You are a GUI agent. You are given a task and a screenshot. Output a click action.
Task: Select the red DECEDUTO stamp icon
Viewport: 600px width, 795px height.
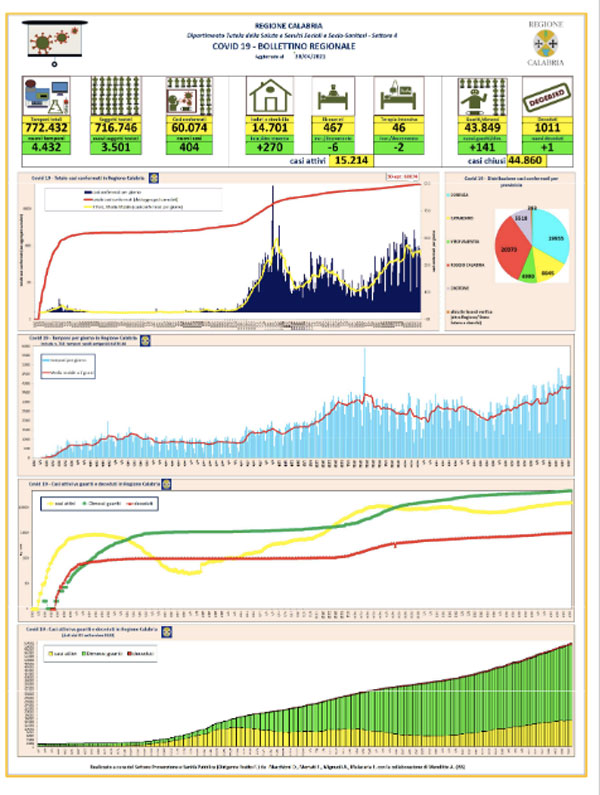pos(547,97)
